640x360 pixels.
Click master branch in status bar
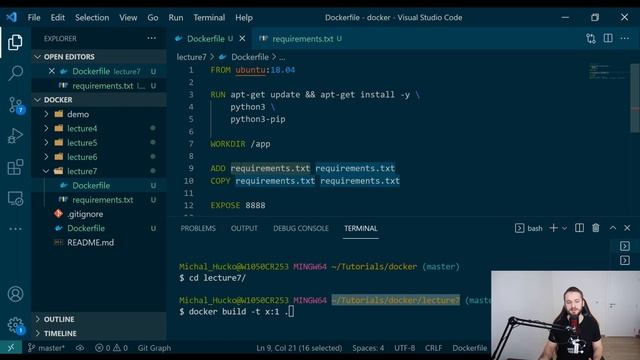coord(46,348)
